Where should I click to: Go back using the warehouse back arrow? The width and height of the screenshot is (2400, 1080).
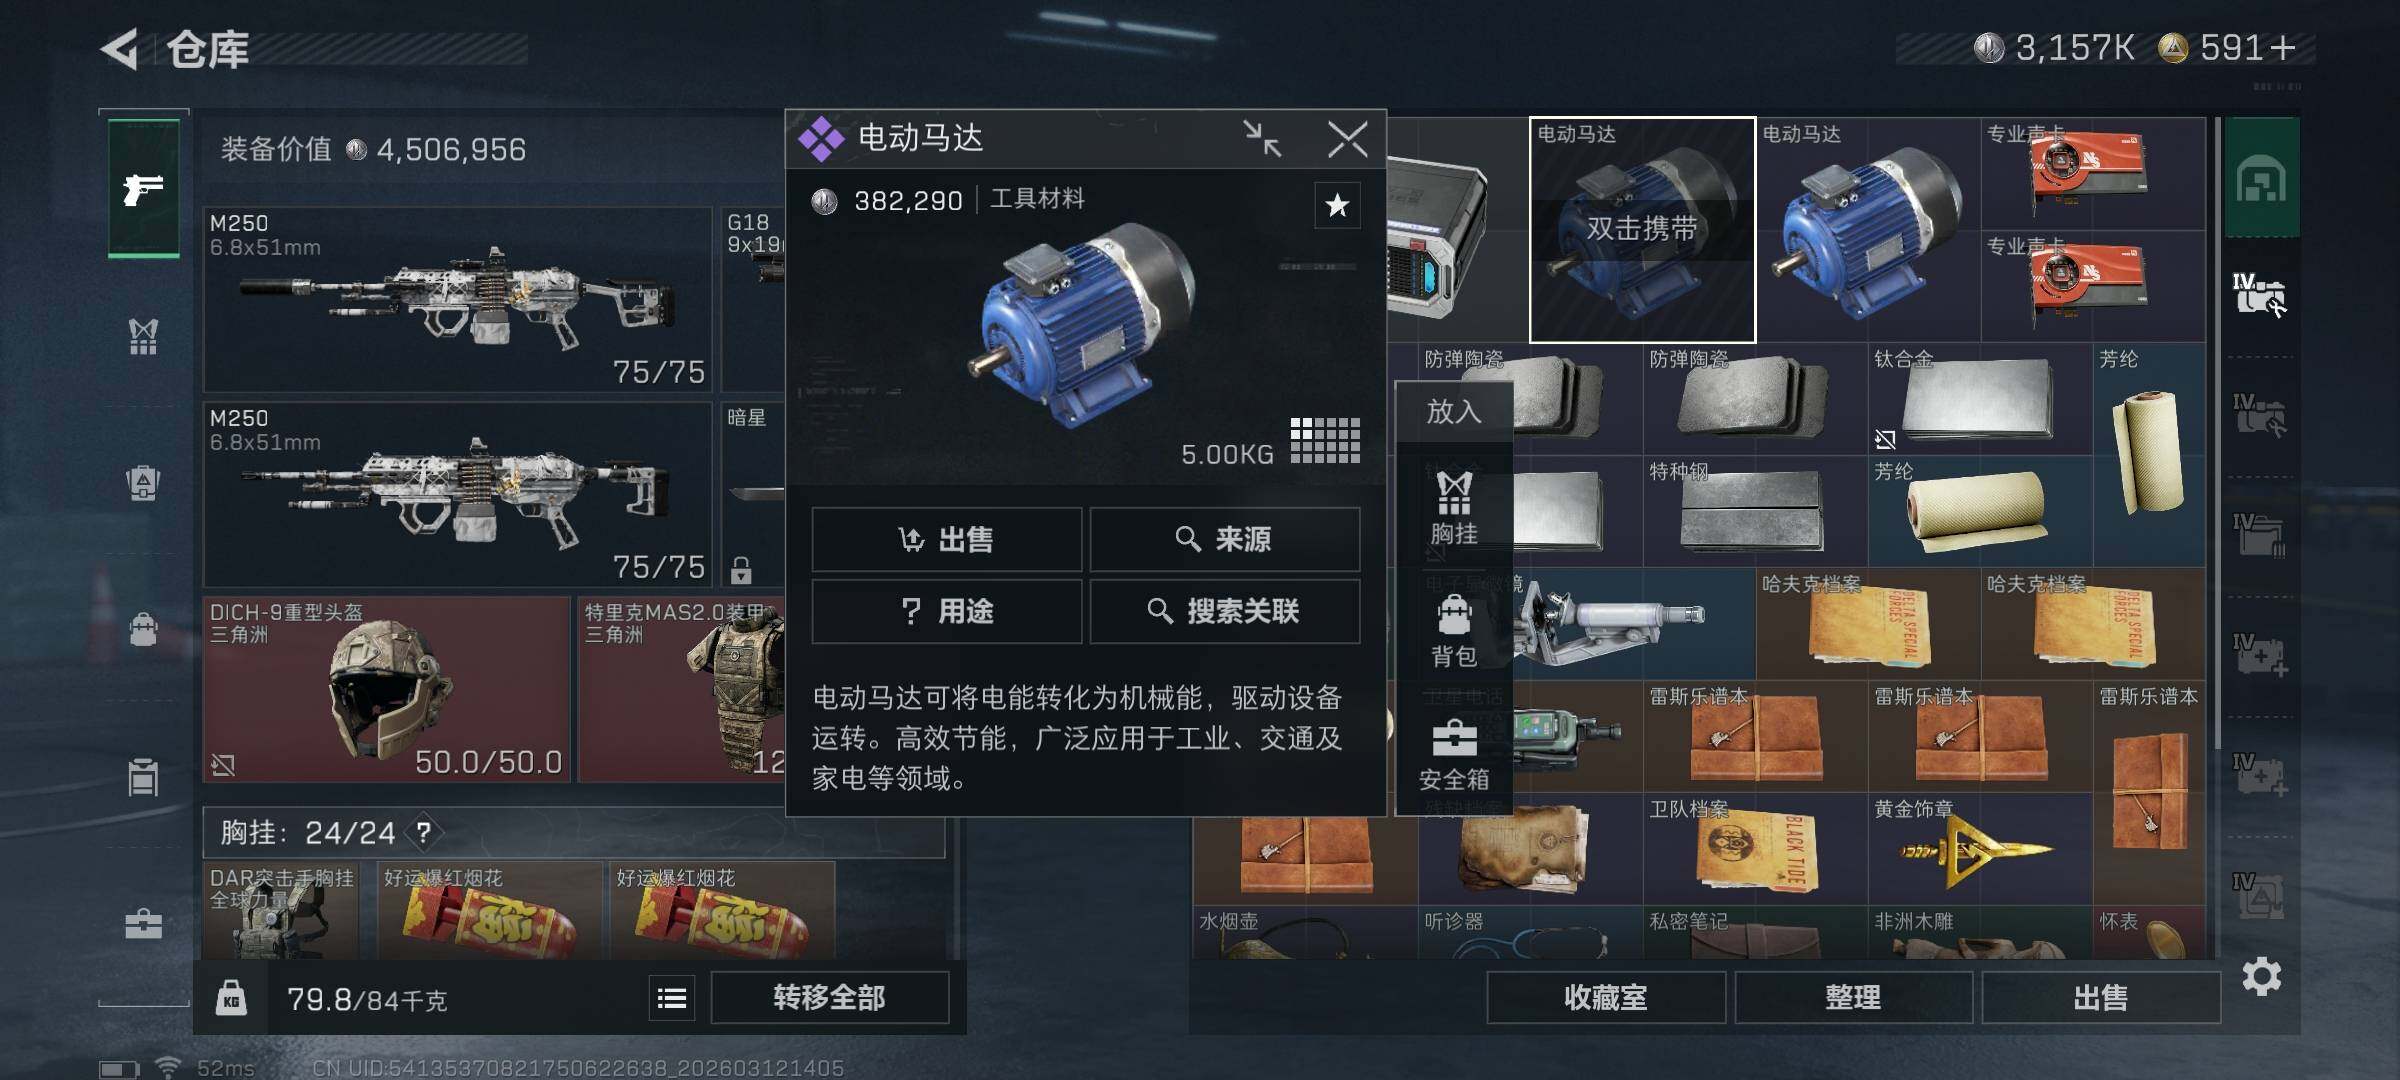[120, 50]
